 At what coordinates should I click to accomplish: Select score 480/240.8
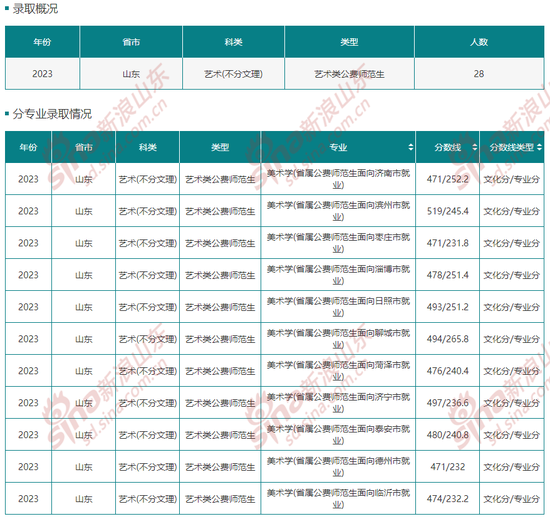(x=448, y=435)
